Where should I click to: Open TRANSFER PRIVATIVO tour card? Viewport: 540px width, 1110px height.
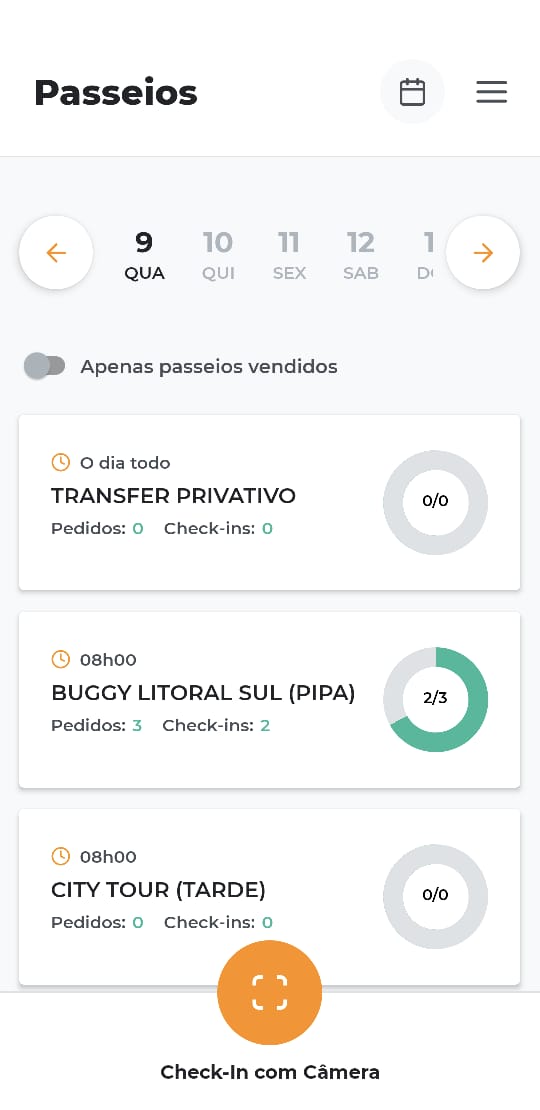click(x=270, y=503)
